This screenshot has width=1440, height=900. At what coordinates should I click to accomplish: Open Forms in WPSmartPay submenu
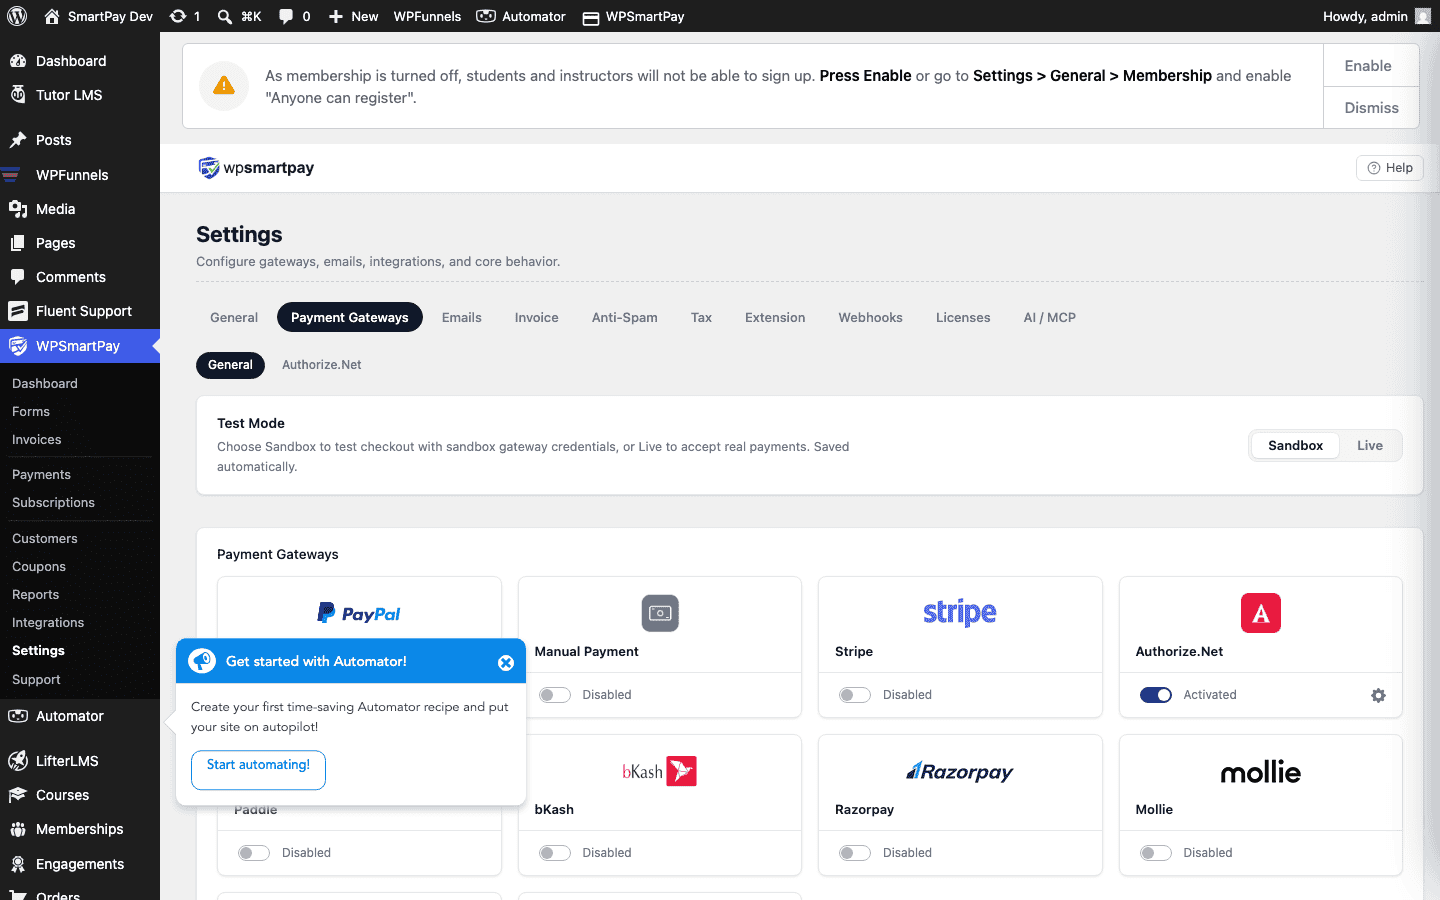tap(31, 411)
